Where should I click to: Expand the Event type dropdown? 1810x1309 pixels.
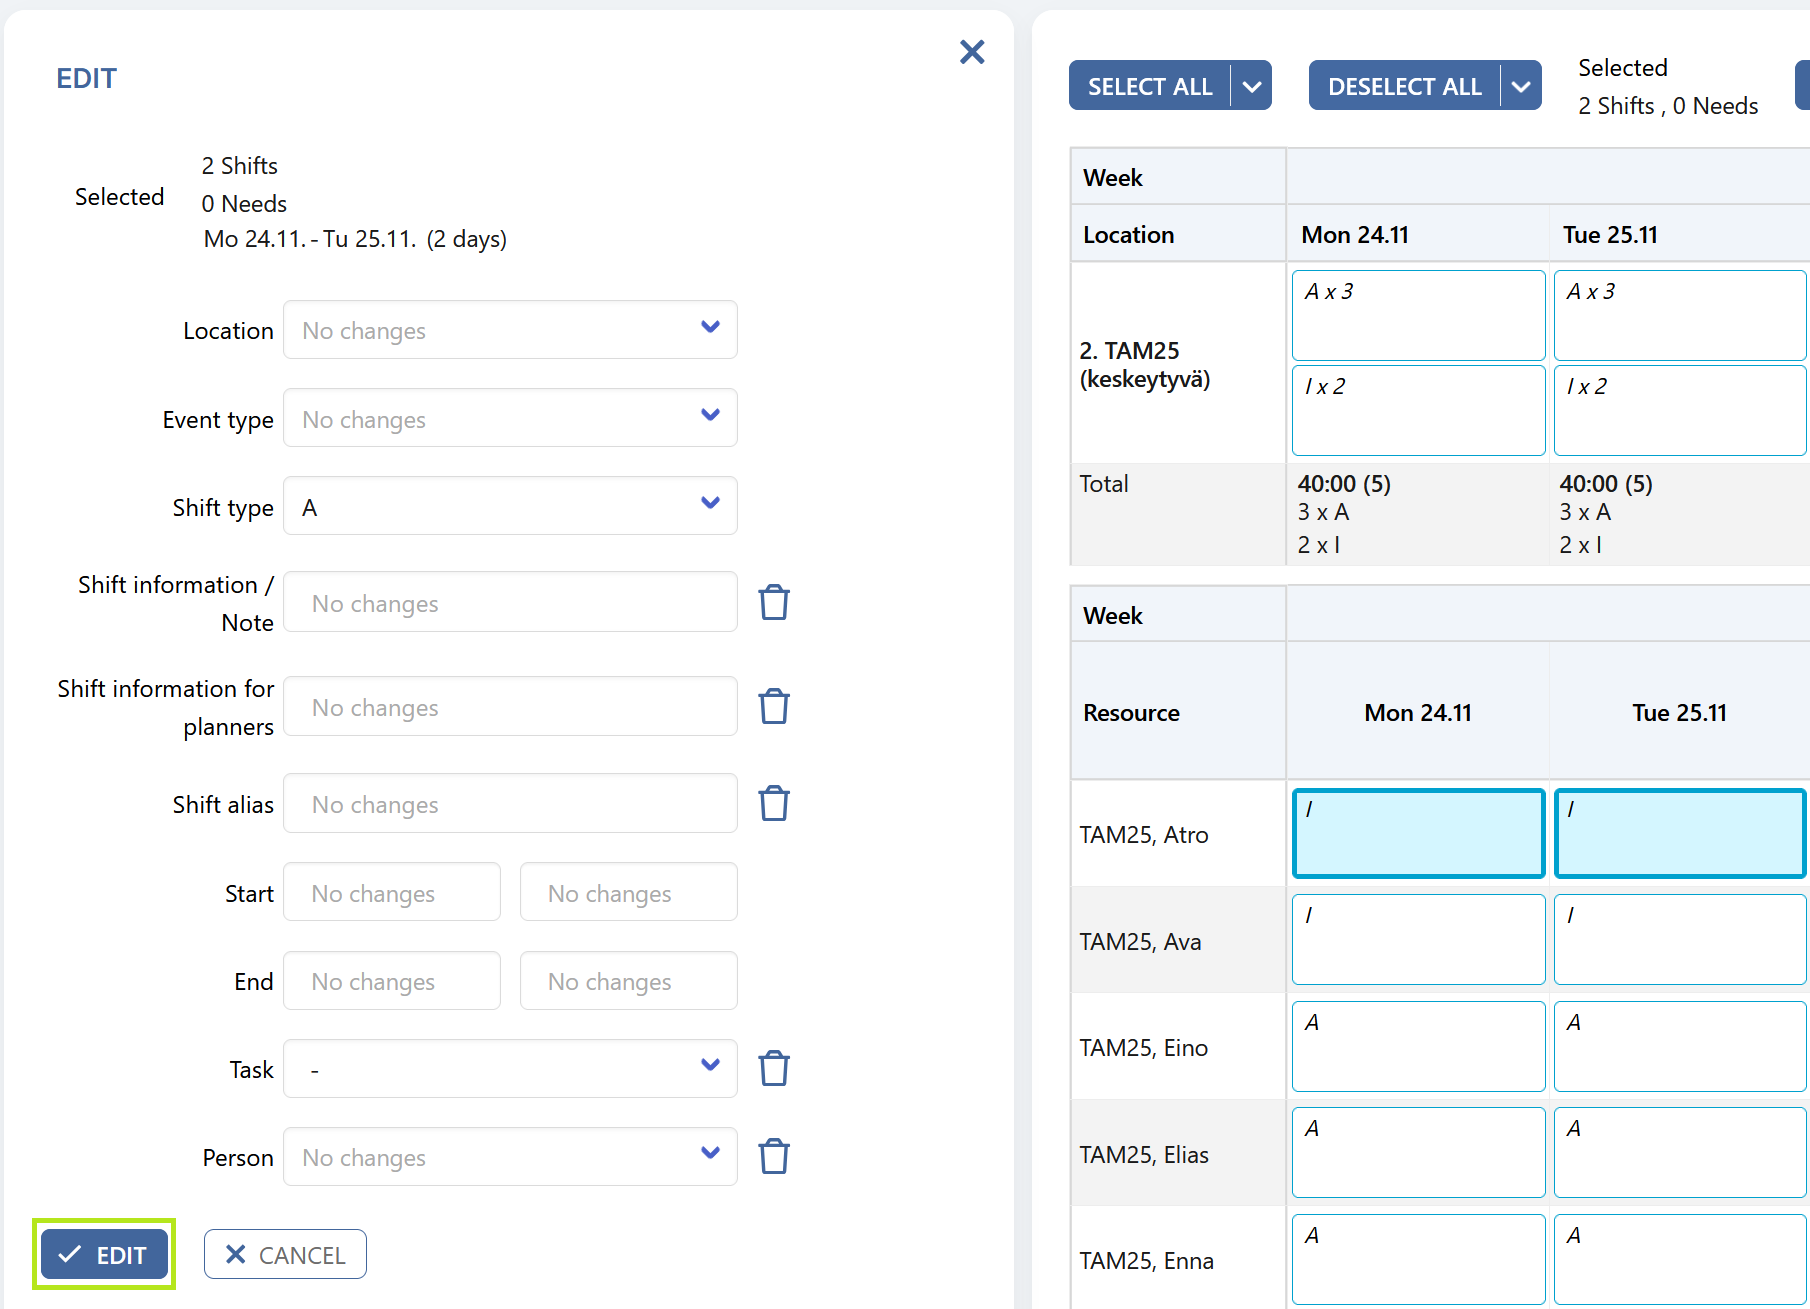[510, 418]
